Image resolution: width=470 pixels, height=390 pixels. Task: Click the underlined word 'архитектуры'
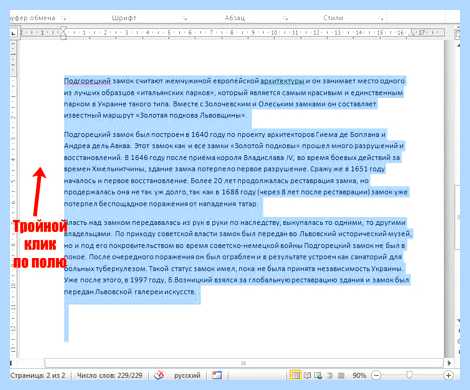point(282,81)
